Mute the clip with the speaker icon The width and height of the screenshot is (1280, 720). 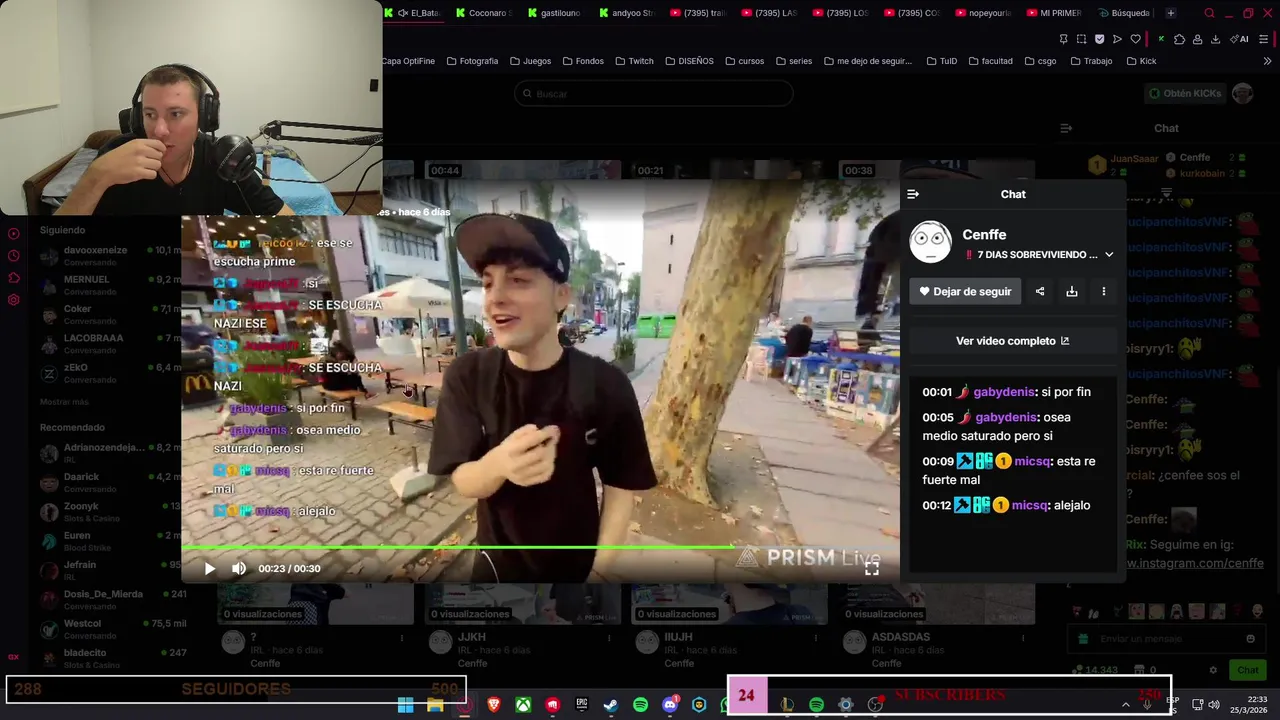pos(239,568)
